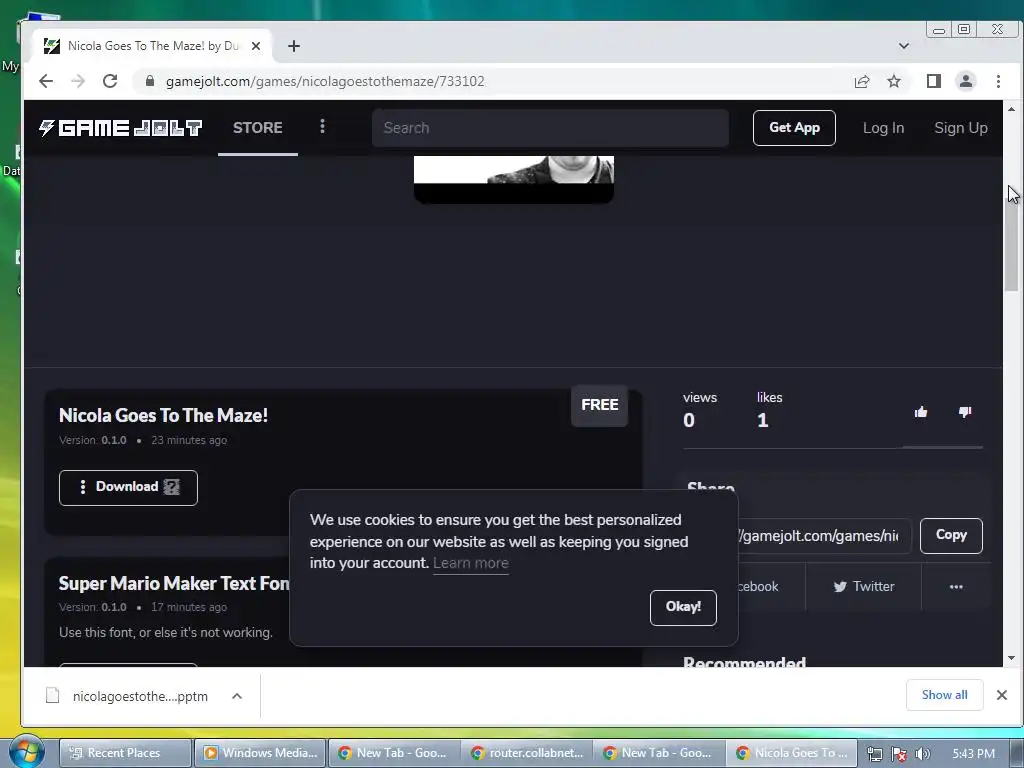Click the Action Center flag tray icon

click(899, 754)
